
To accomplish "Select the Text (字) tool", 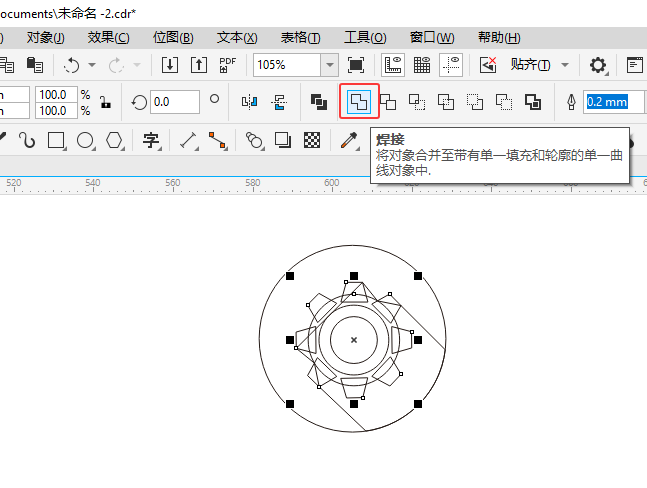I will (x=151, y=140).
